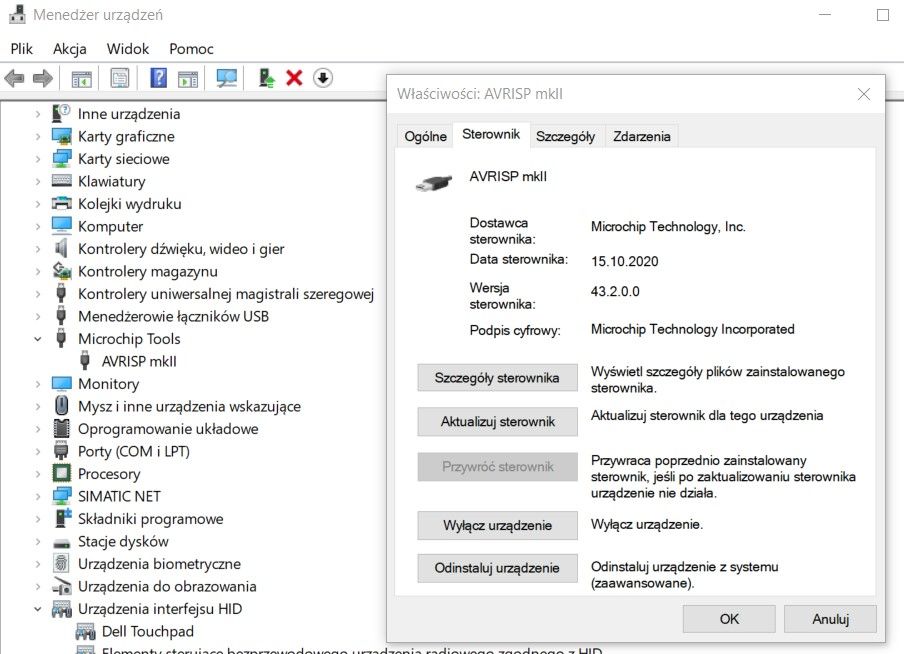Switch to the Zdarzenia tab
This screenshot has height=654, width=904.
pyautogui.click(x=642, y=137)
